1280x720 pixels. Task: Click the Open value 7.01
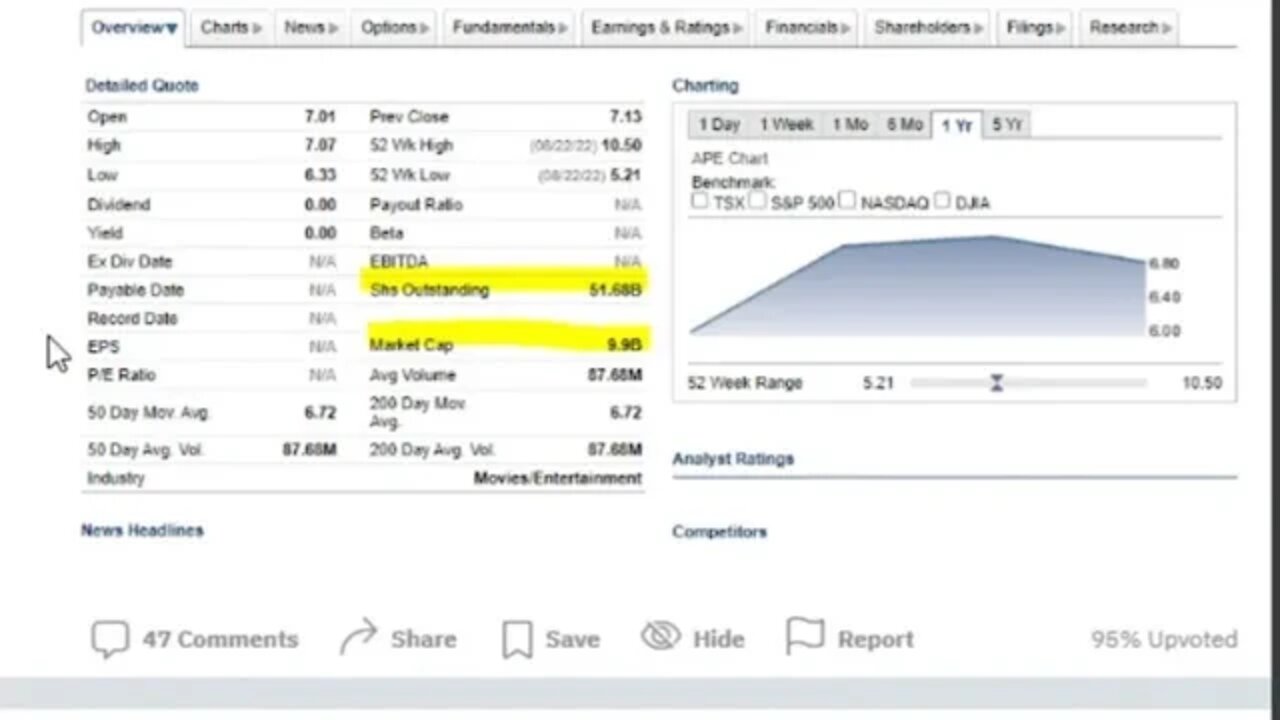[x=320, y=116]
